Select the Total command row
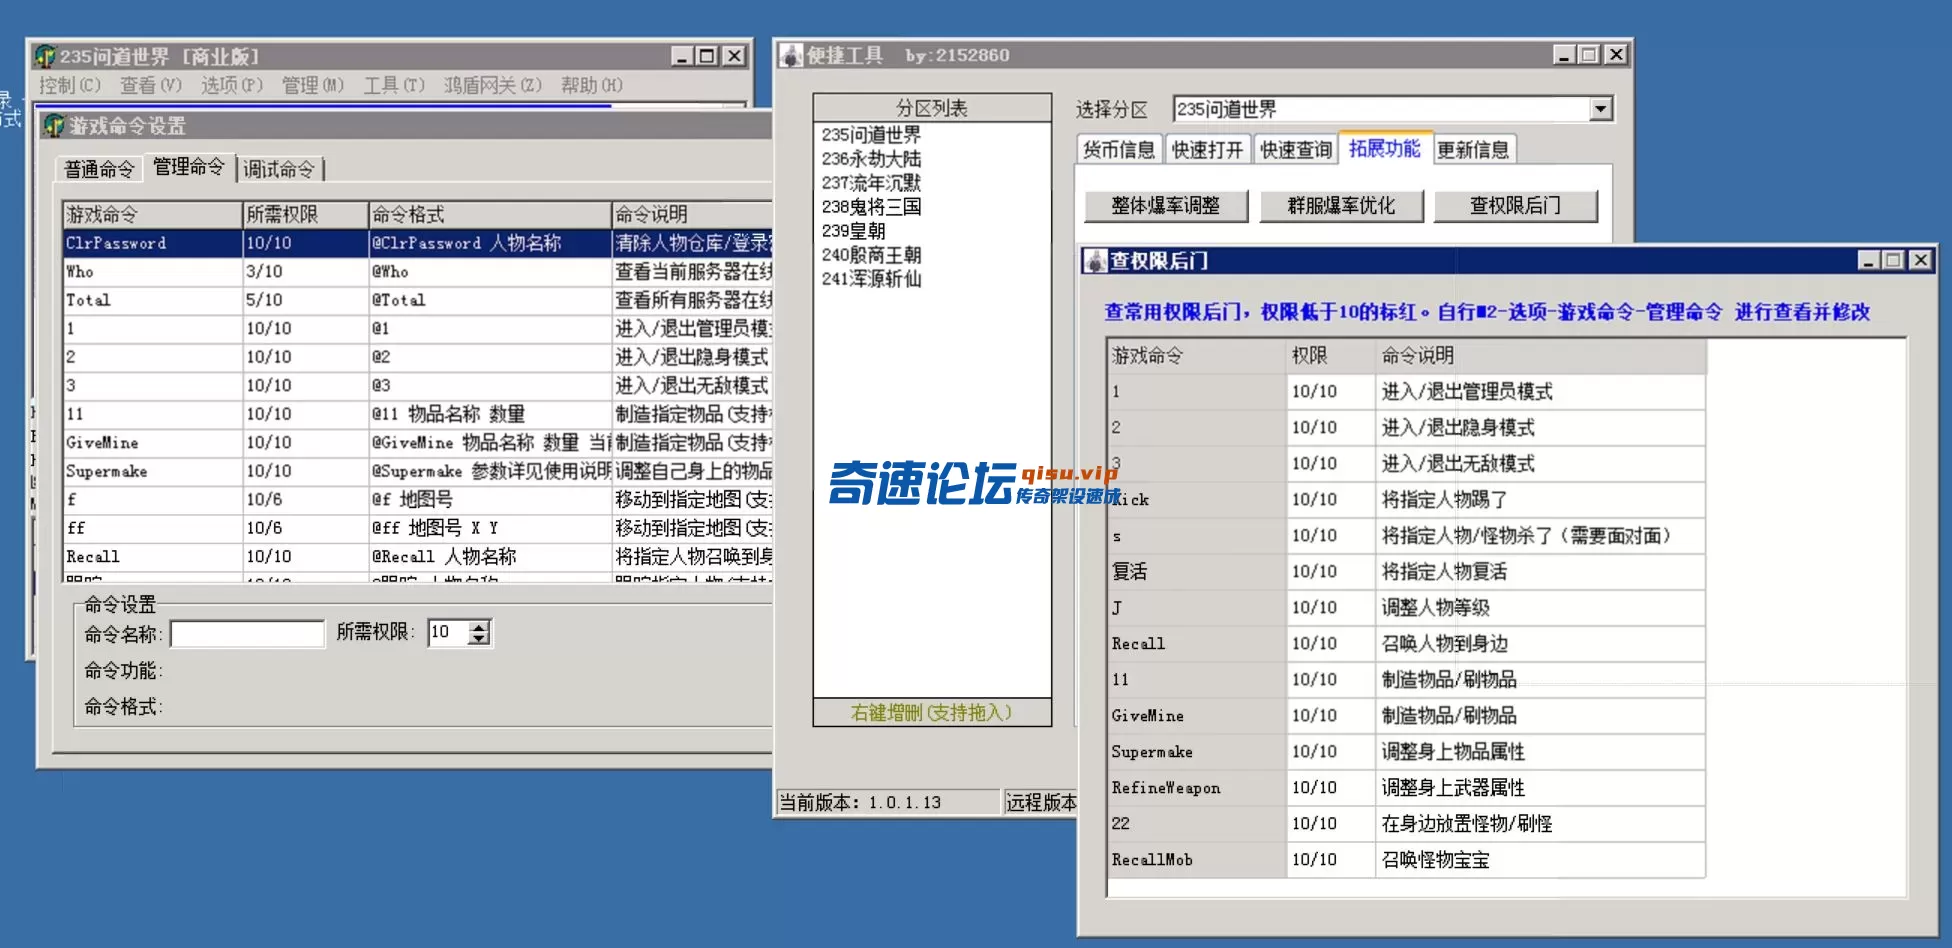 point(418,300)
